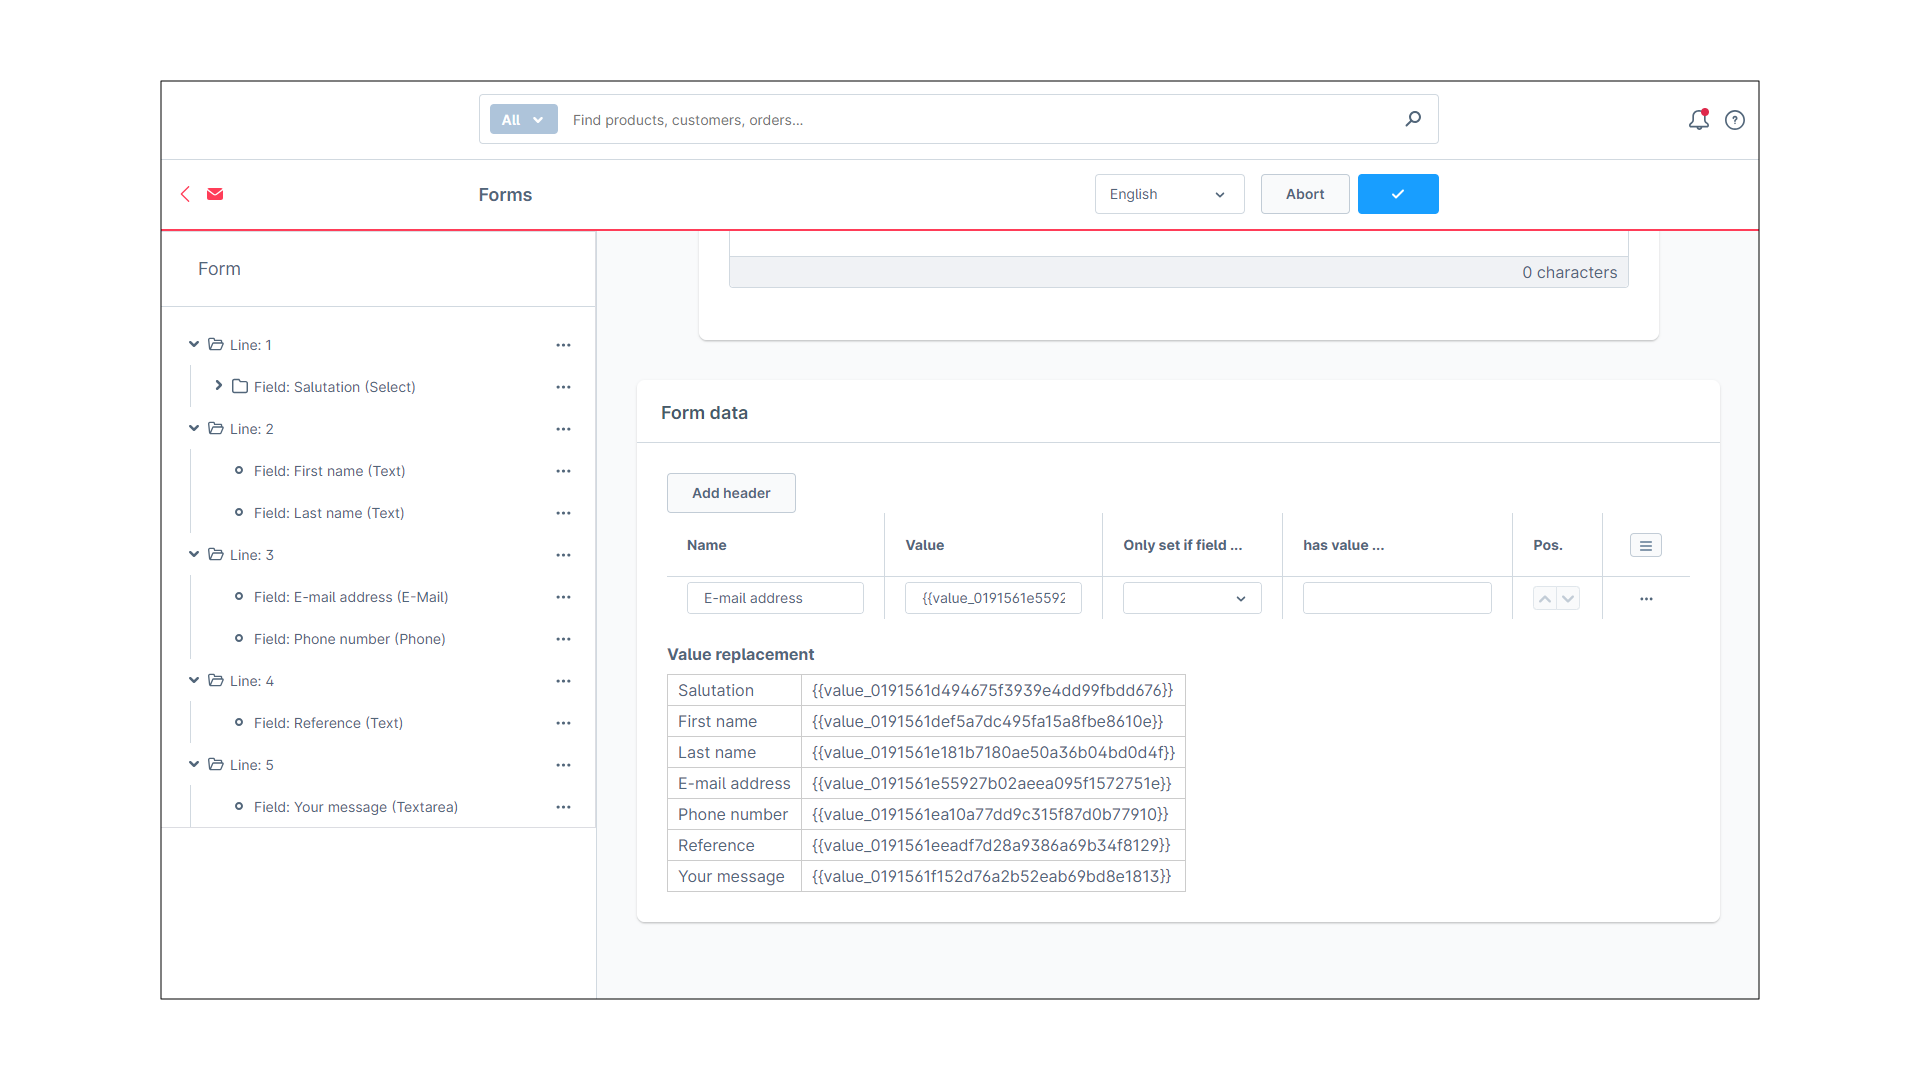Screen dimensions: 1920x1080
Task: Click the Value field with {{value_0191561e559
Action: click(x=993, y=598)
